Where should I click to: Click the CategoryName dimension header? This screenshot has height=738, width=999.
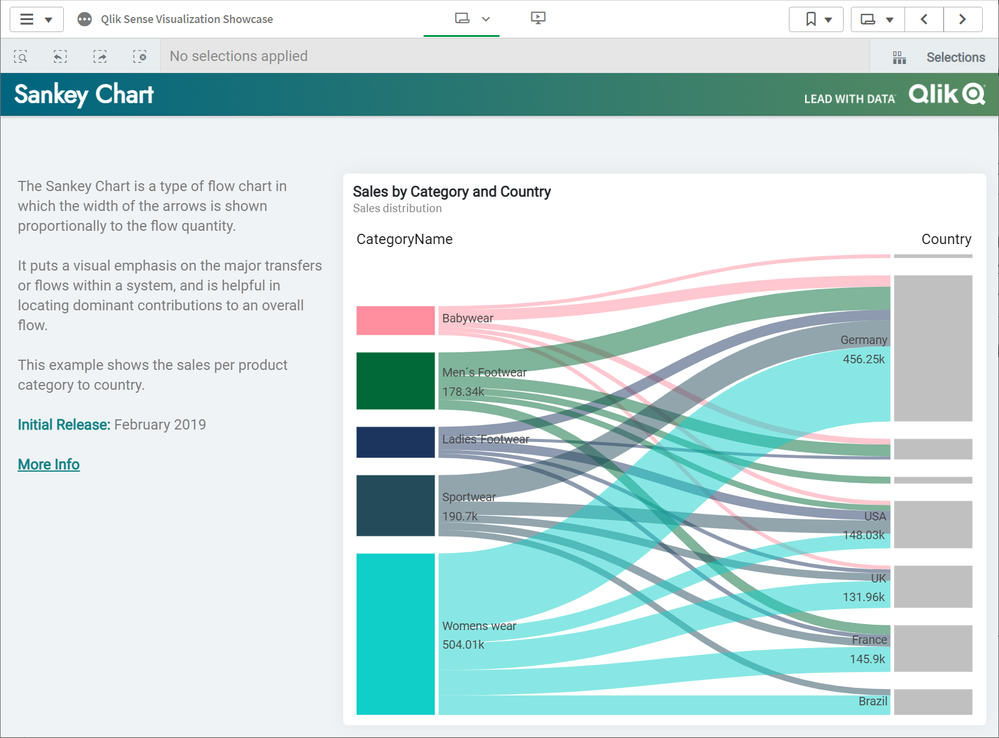tap(405, 239)
